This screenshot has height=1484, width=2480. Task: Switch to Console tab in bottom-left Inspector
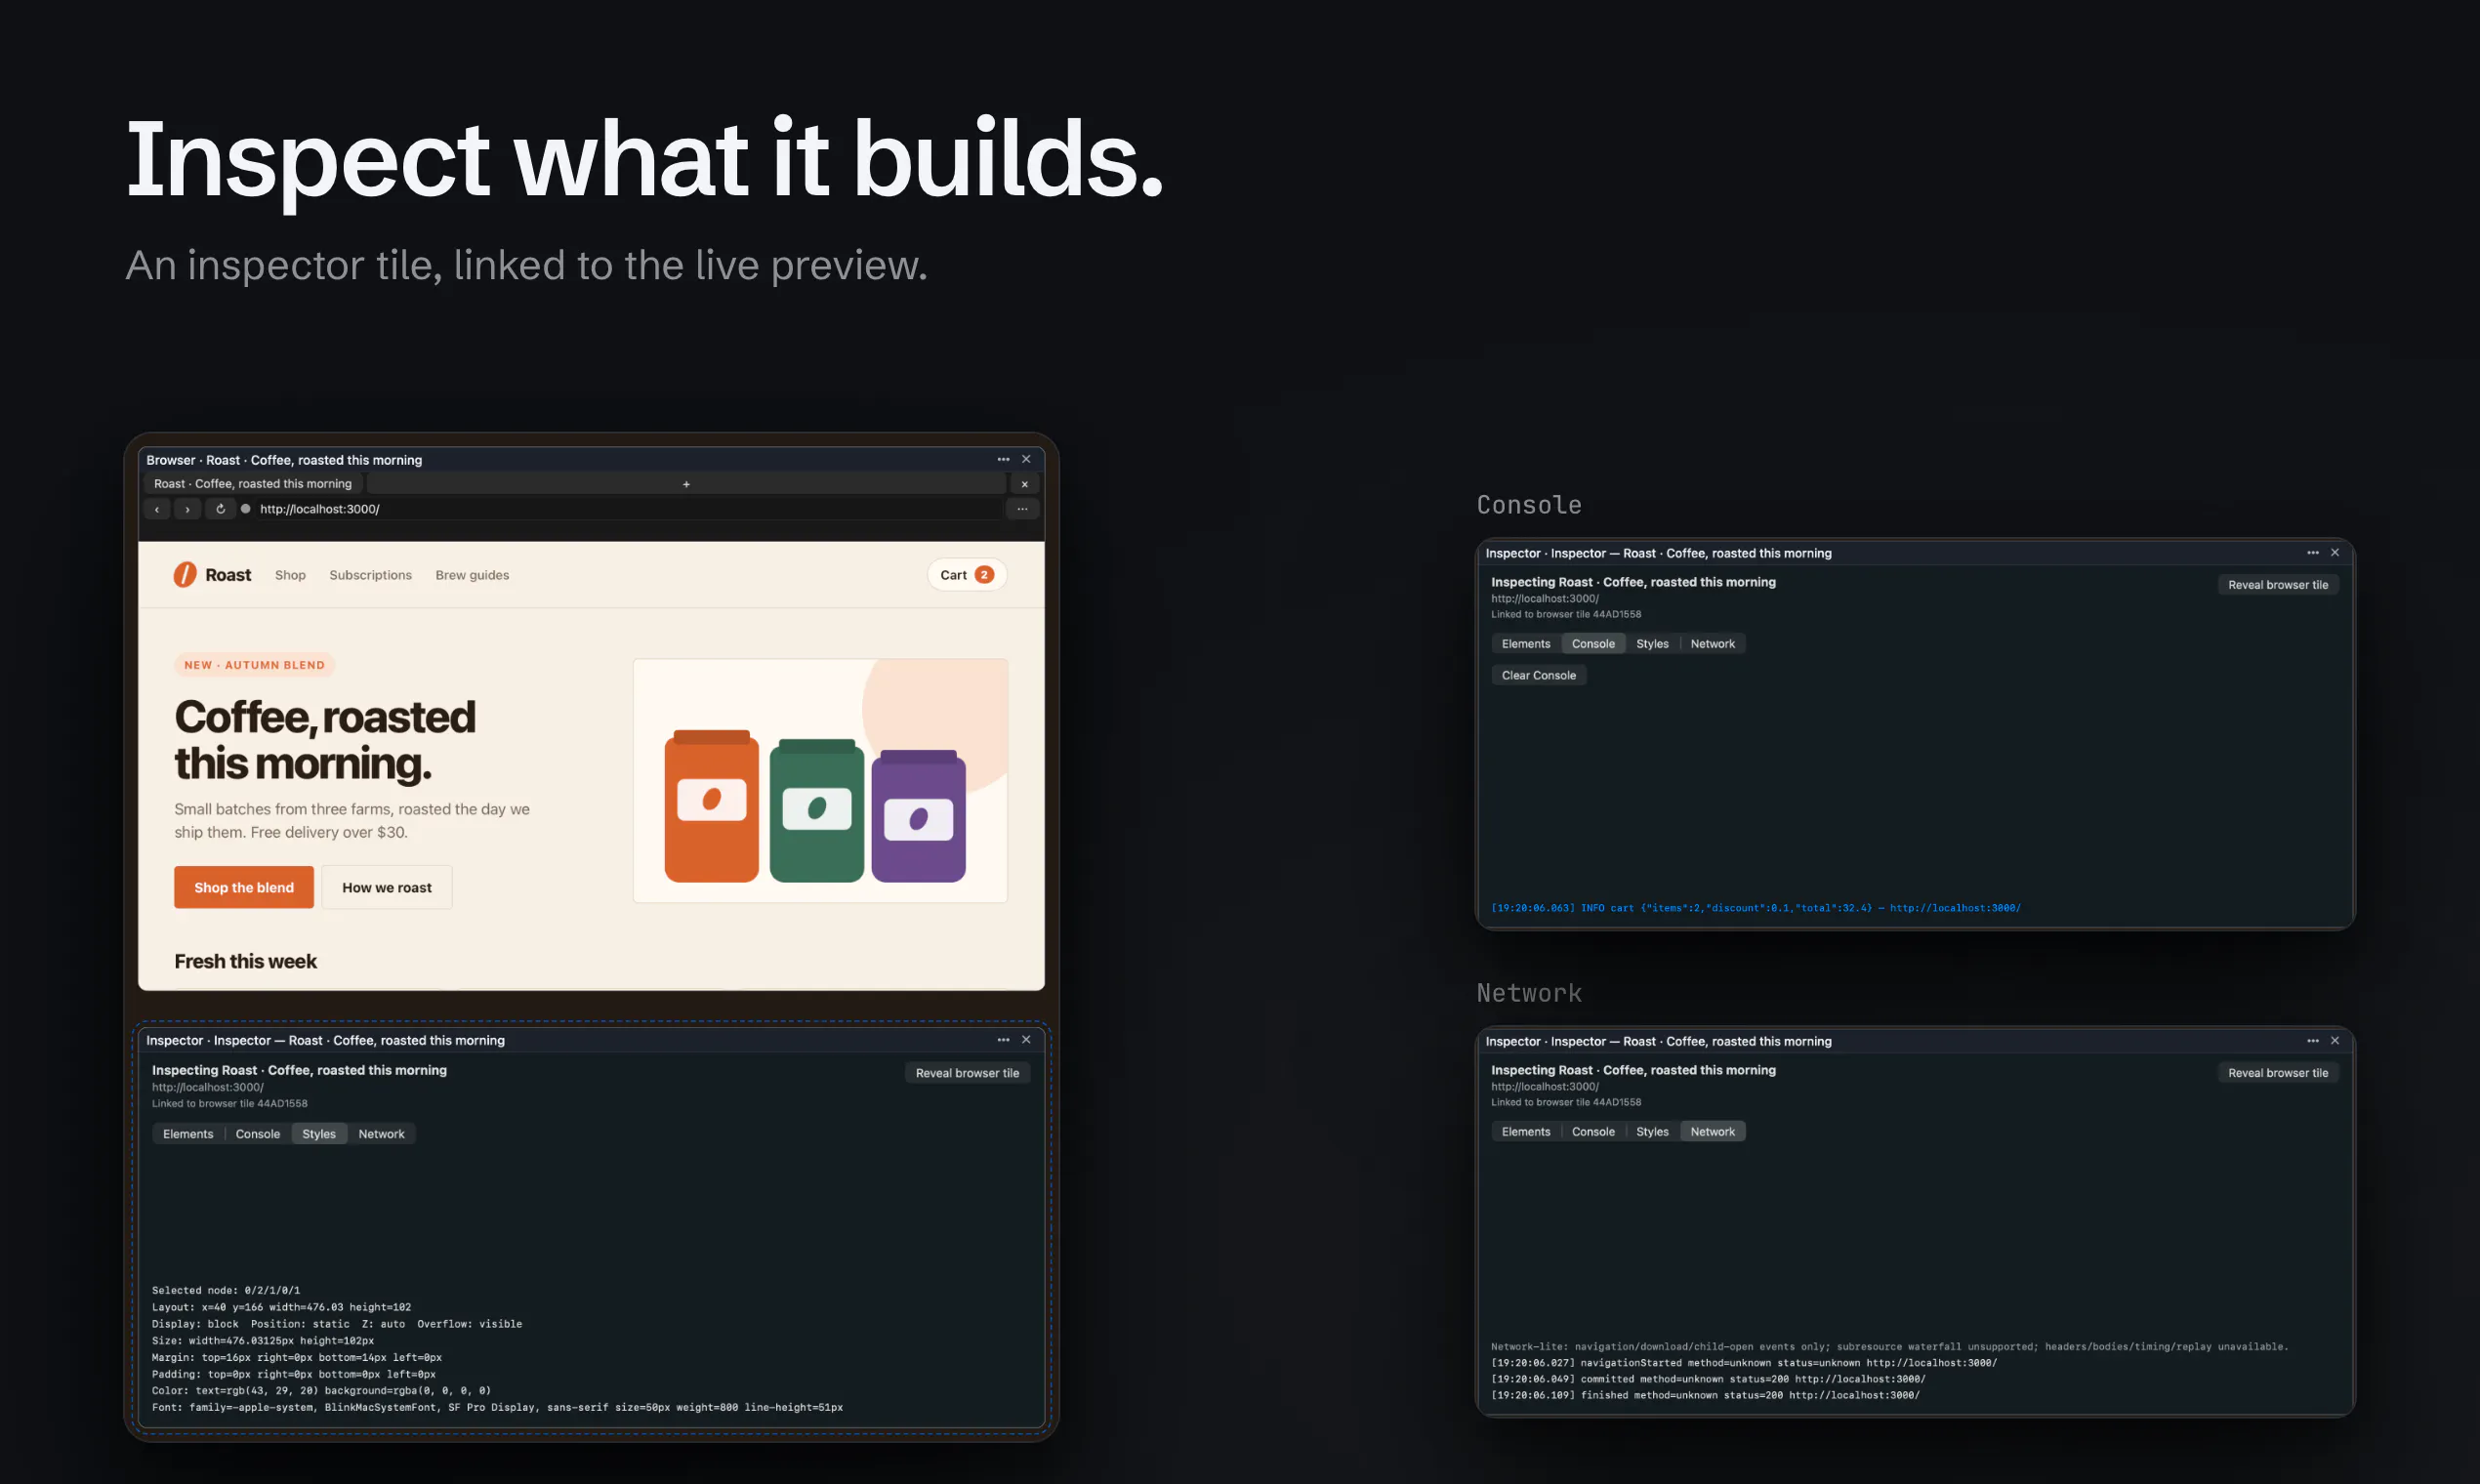(x=258, y=1134)
